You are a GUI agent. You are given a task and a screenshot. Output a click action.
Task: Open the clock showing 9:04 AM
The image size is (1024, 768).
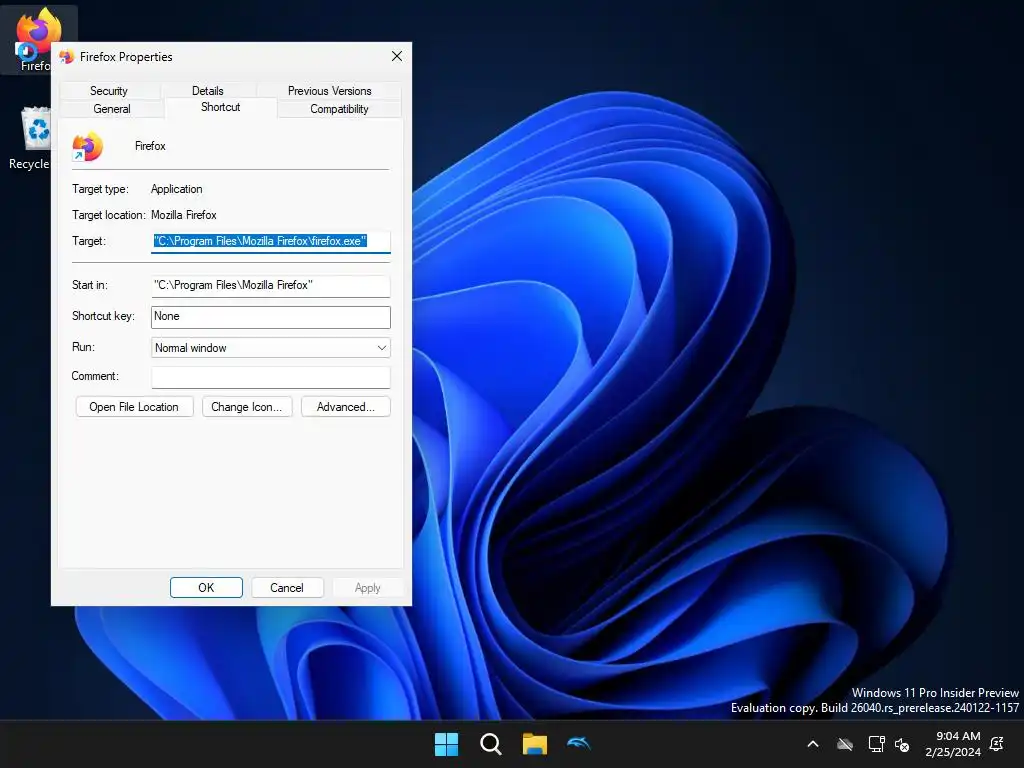click(953, 744)
